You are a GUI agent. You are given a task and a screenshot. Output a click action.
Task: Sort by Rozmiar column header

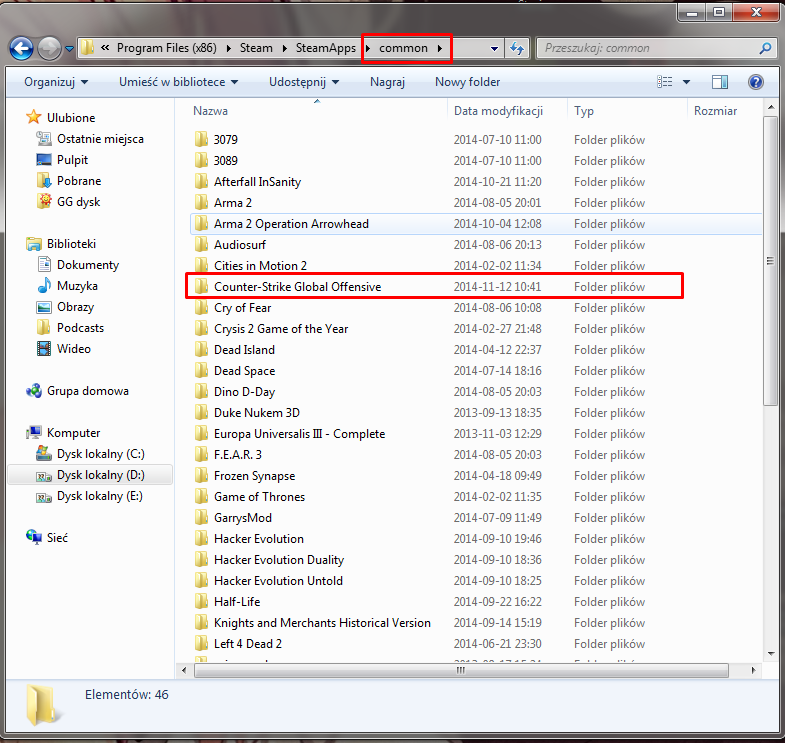[715, 111]
